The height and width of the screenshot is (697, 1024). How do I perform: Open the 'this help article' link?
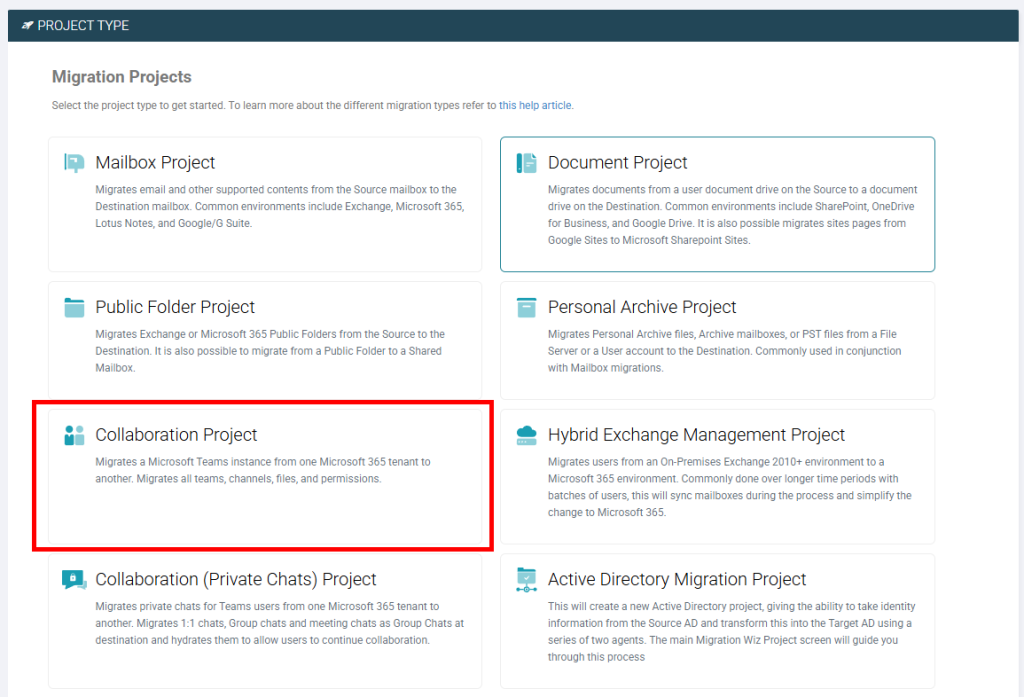click(x=535, y=105)
